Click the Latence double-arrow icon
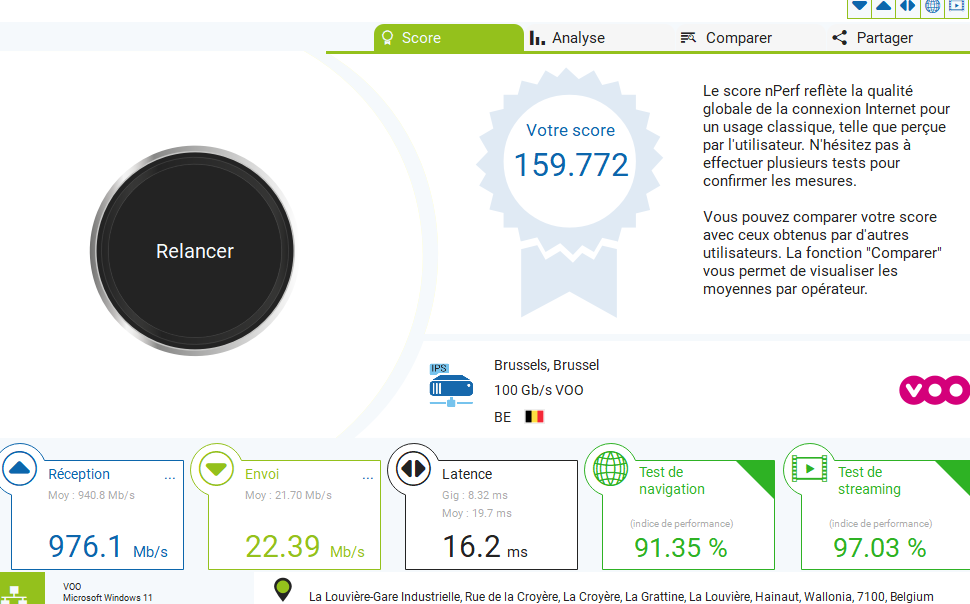This screenshot has width=970, height=604. [x=413, y=468]
